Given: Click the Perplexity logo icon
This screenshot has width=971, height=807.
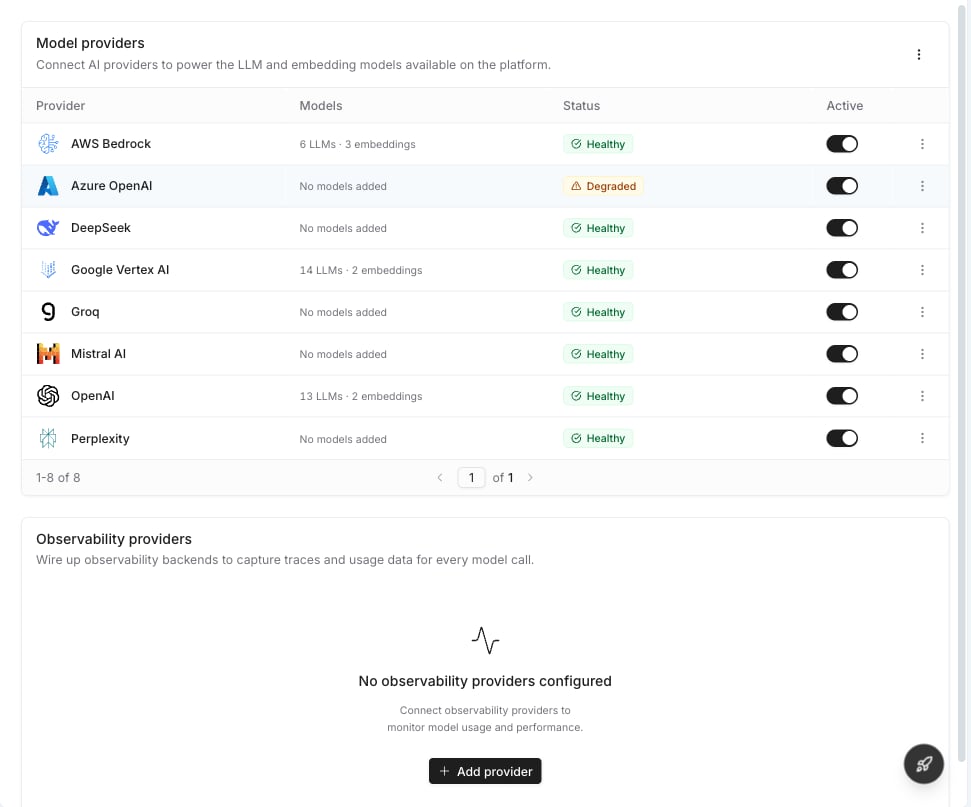Looking at the screenshot, I should [x=48, y=438].
